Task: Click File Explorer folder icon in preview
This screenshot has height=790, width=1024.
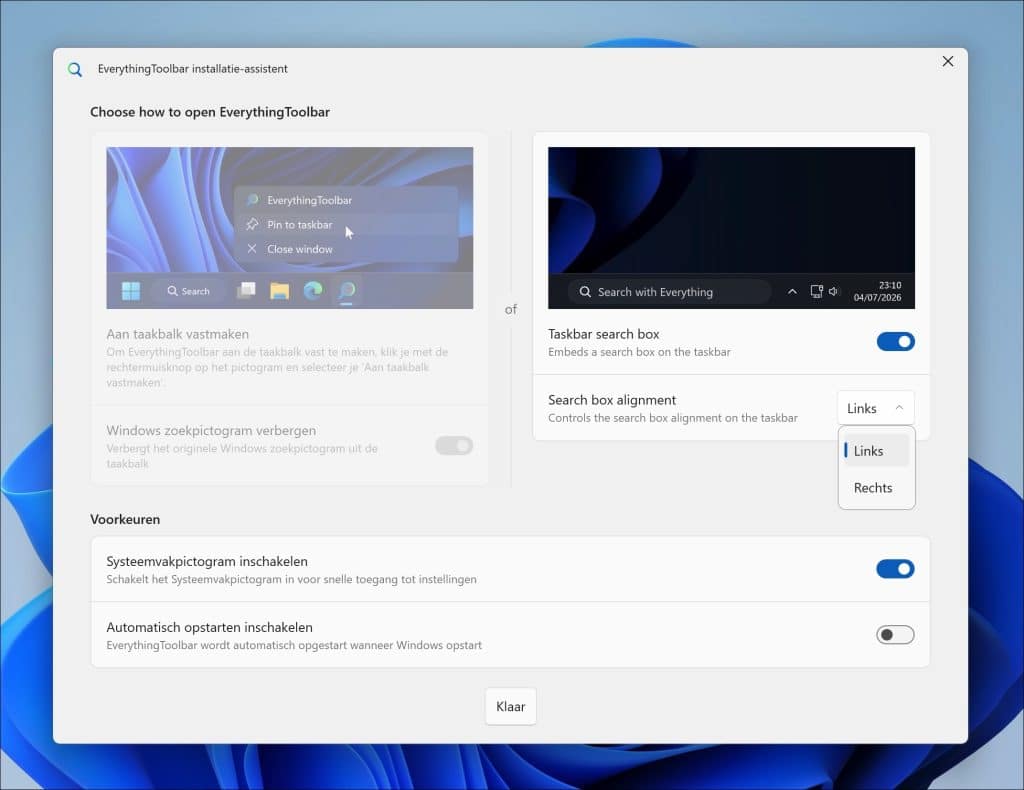Action: tap(280, 291)
